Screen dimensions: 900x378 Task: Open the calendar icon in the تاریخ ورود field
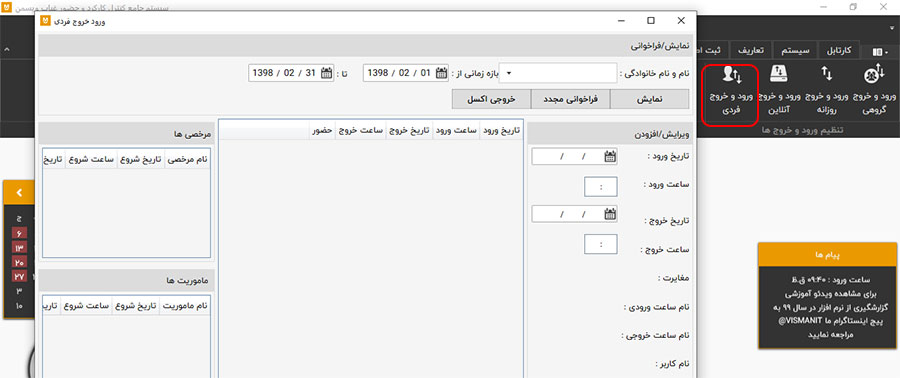click(610, 156)
